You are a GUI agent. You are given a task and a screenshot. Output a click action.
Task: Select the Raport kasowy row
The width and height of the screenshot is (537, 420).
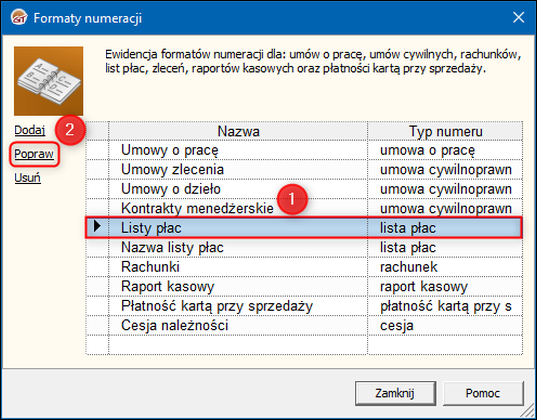(304, 286)
